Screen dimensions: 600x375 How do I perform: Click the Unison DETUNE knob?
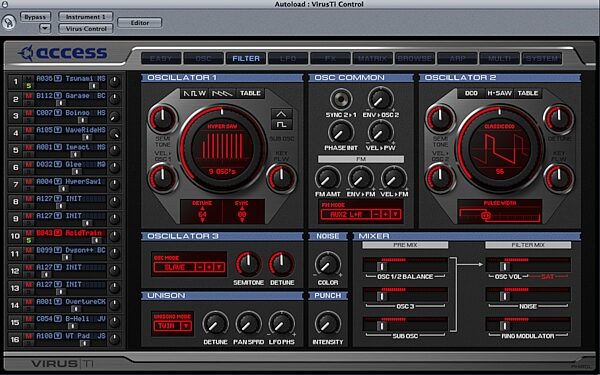pos(215,324)
